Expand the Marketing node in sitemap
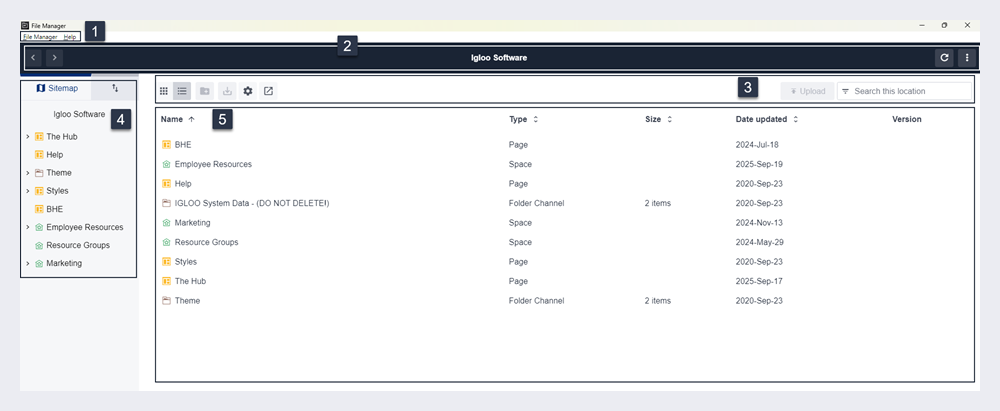 pyautogui.click(x=28, y=264)
